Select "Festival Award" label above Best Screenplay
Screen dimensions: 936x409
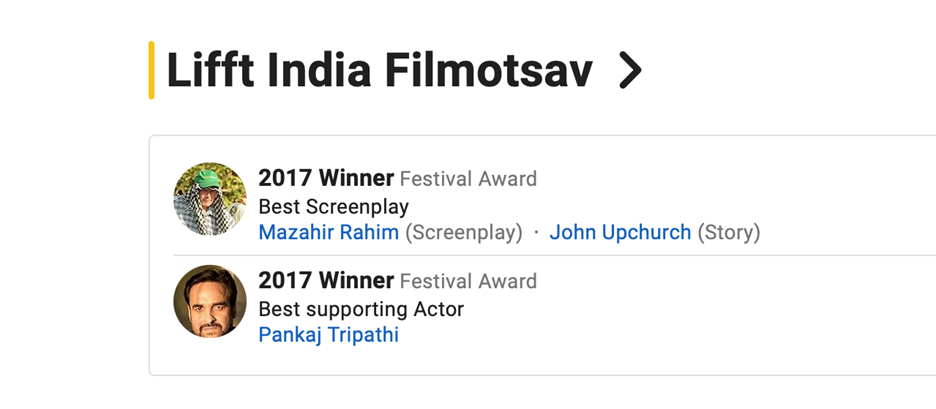click(468, 180)
